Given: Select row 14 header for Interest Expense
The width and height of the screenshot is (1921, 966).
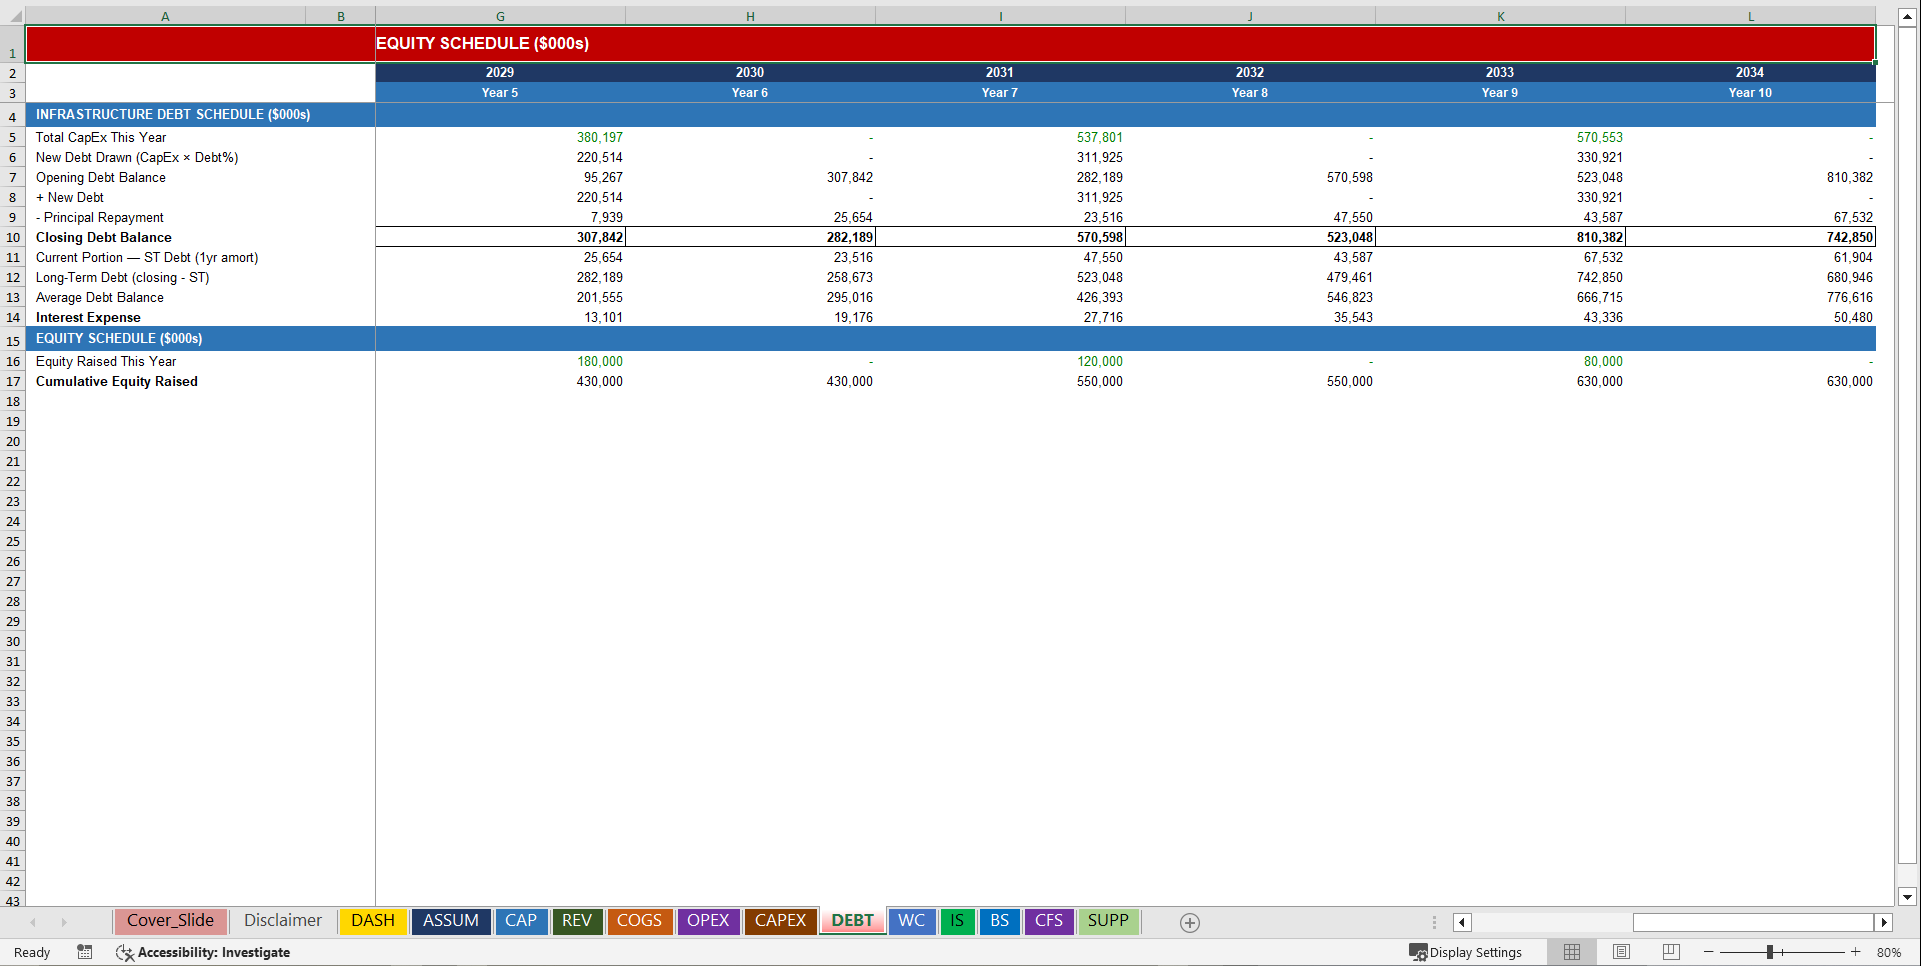Looking at the screenshot, I should [x=13, y=317].
